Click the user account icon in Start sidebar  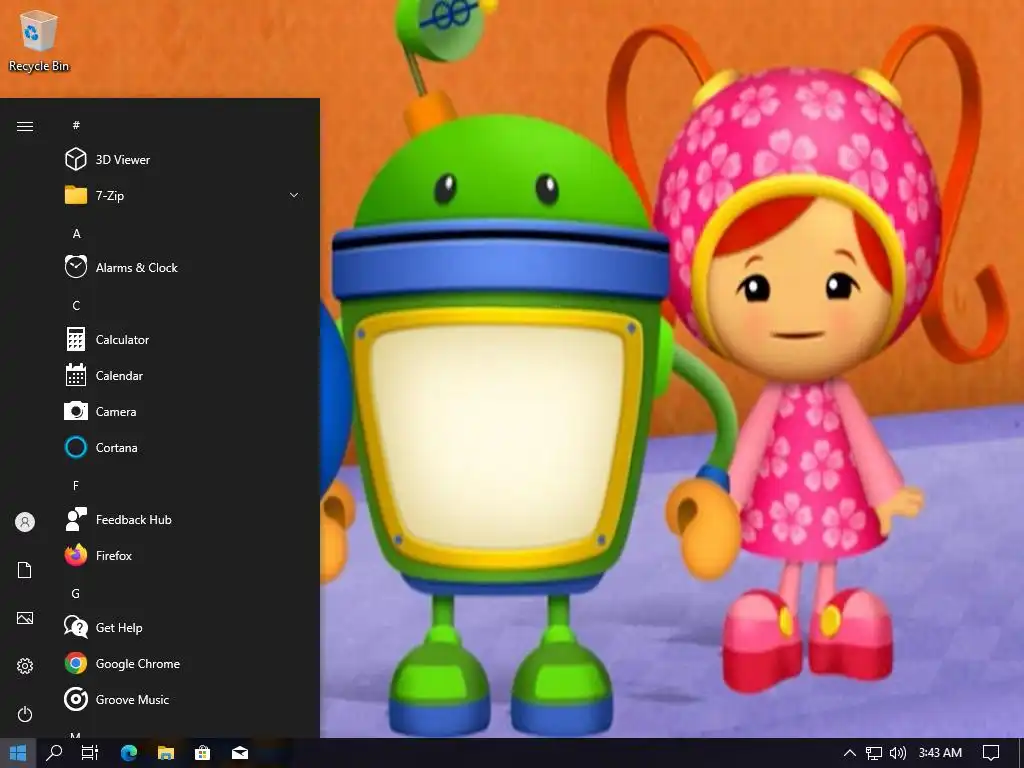tap(25, 522)
